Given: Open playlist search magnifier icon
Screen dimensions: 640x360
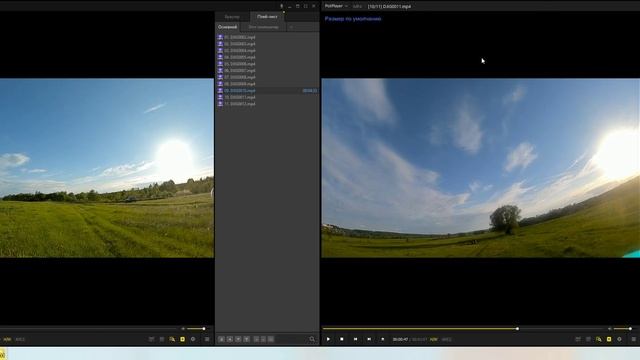Looking at the screenshot, I should click(x=312, y=339).
